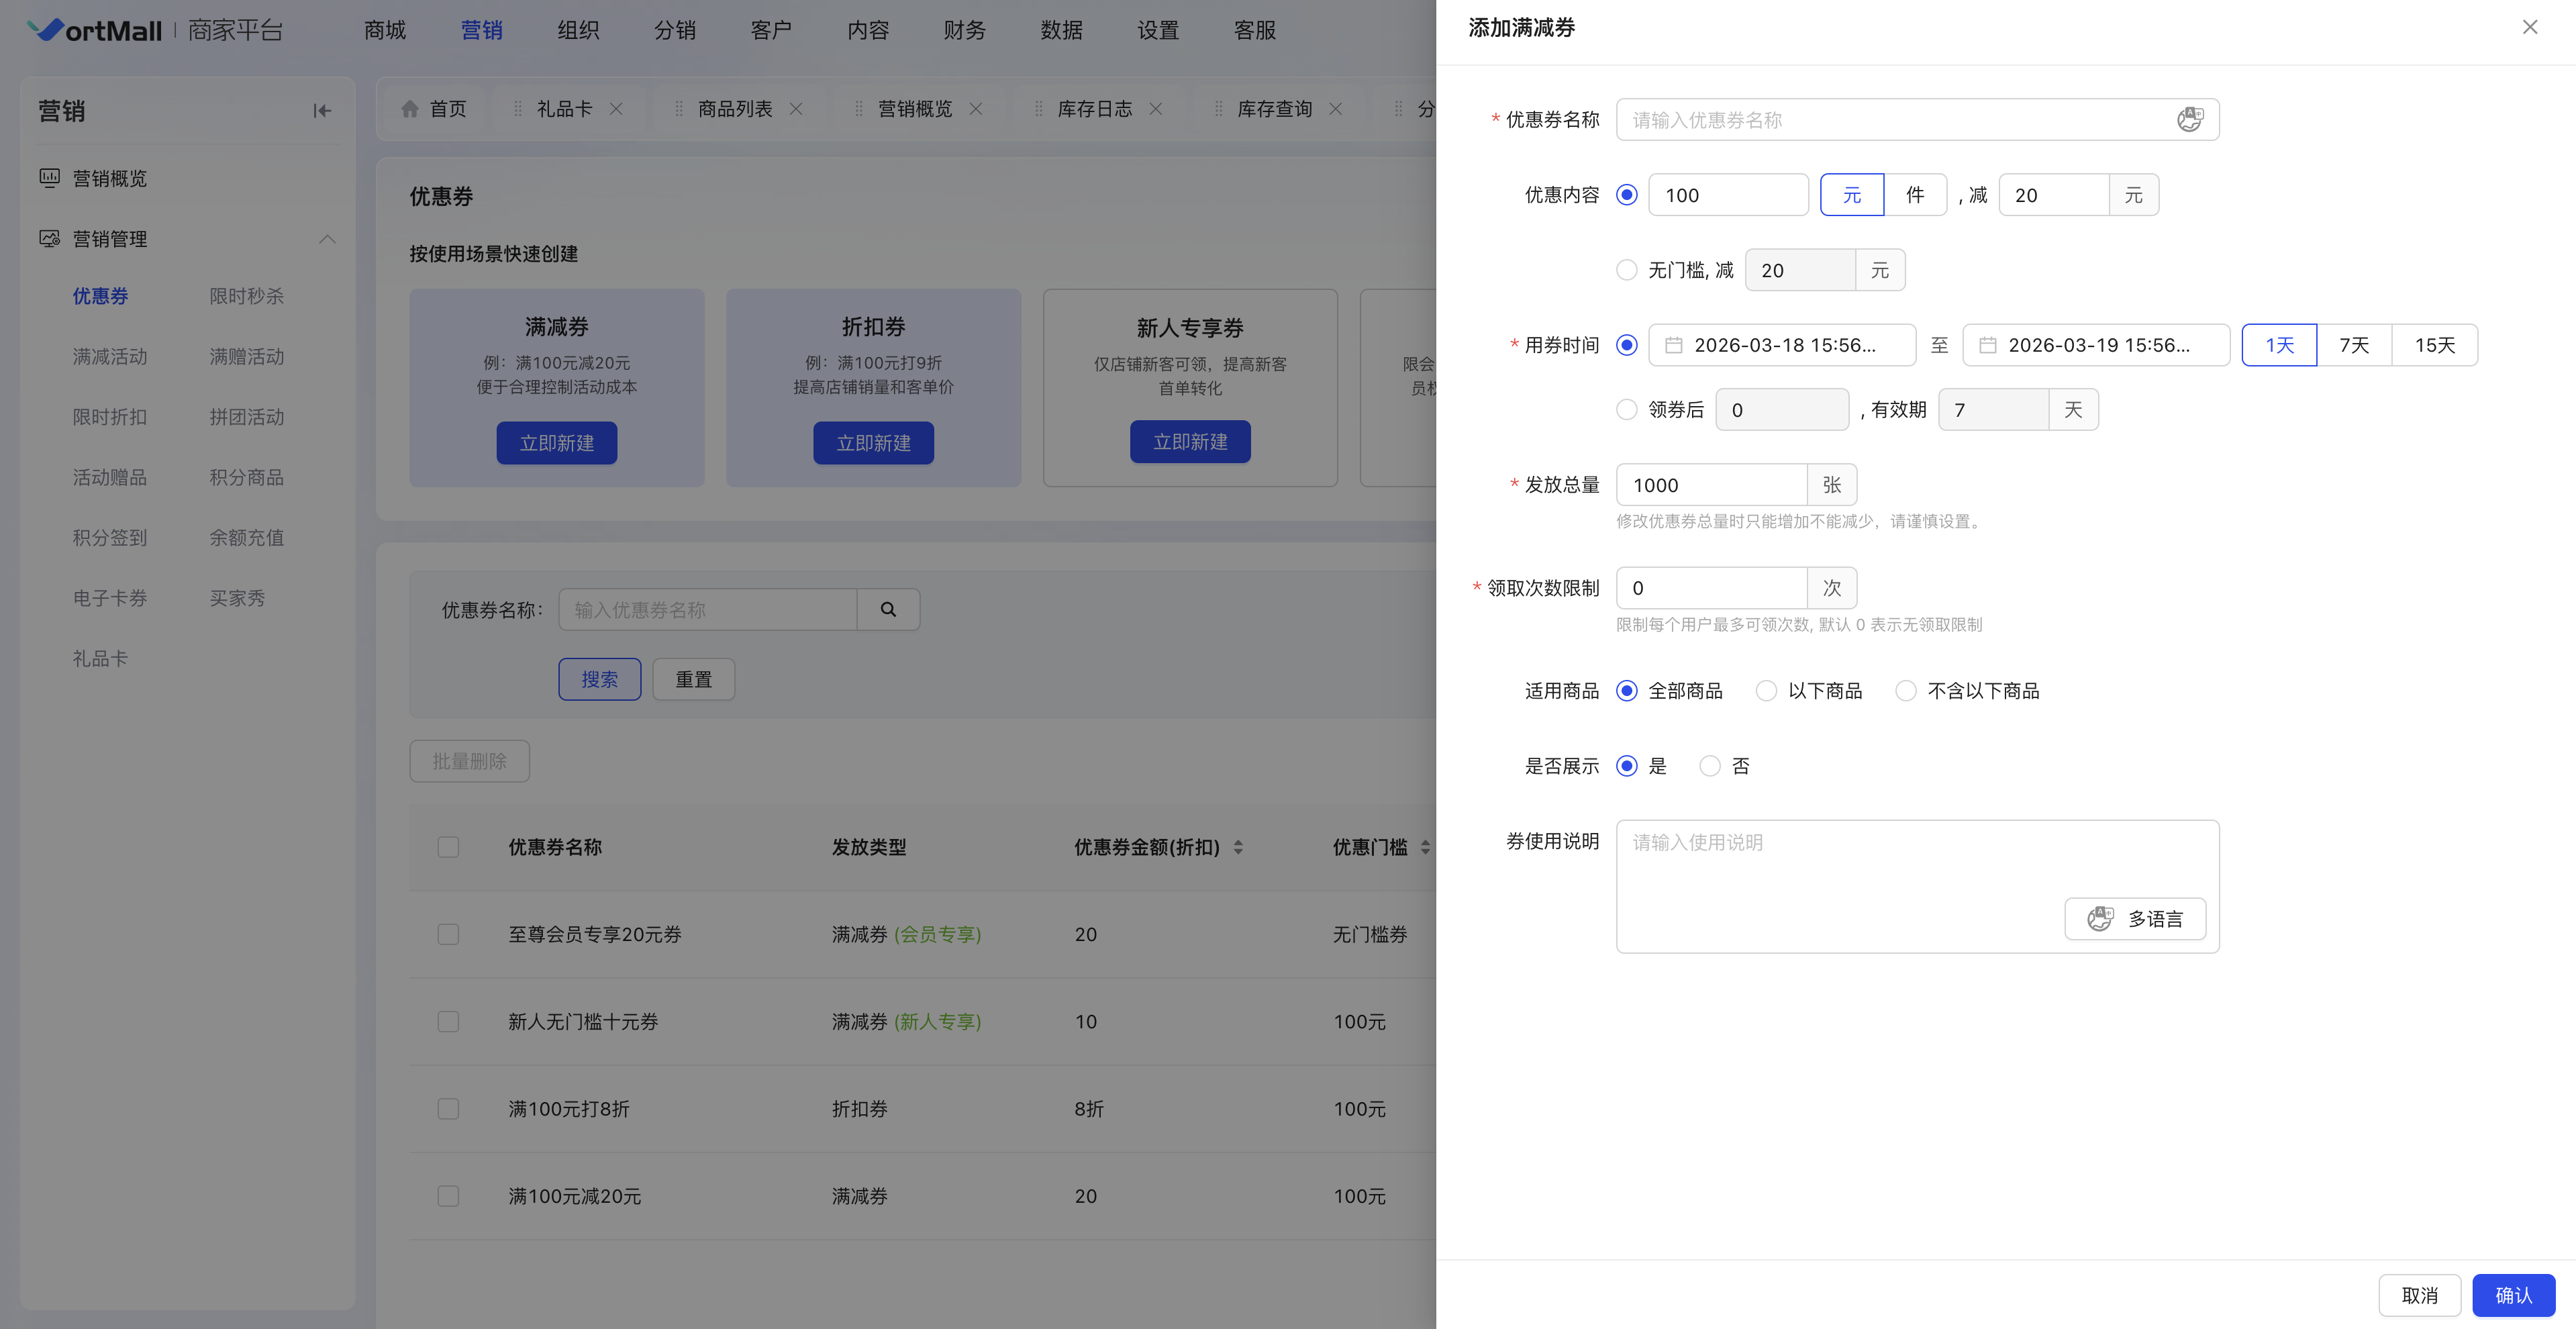Select the 领券后 validity radio option
The height and width of the screenshot is (1329, 2576).
(1626, 409)
